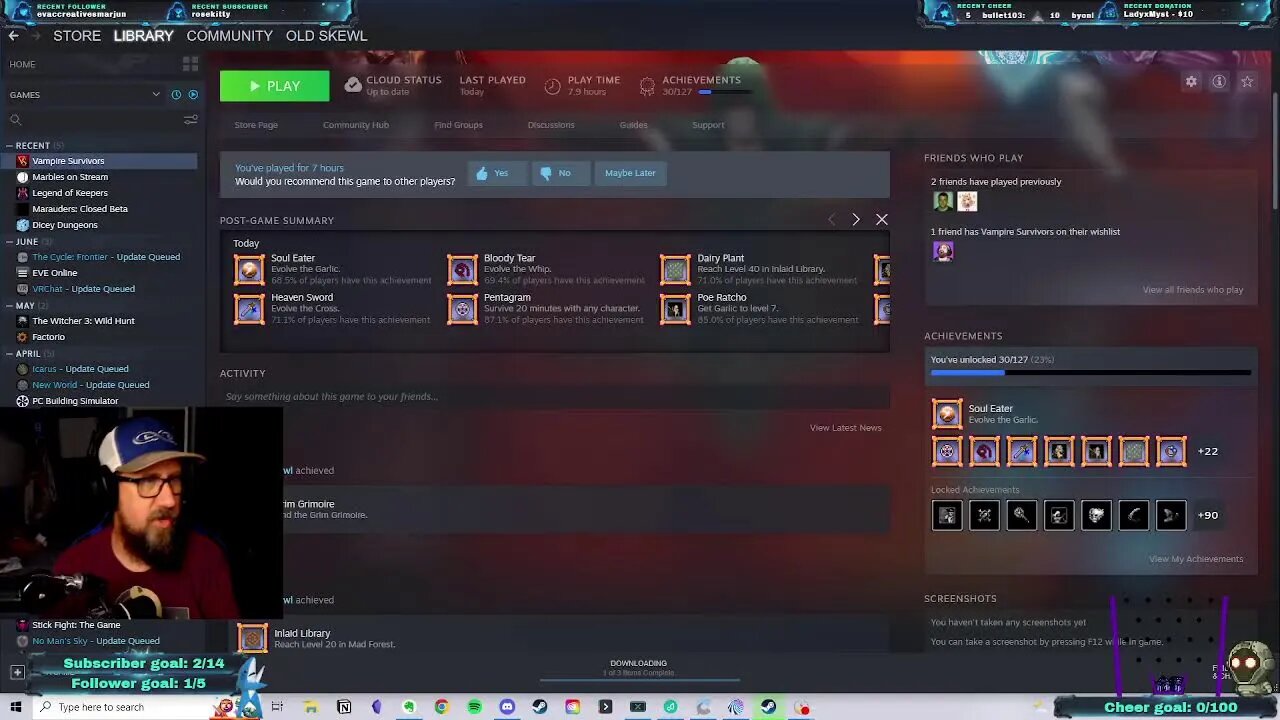Expand the GAMES filter dropdown
Viewport: 1280px width, 720px height.
(x=156, y=95)
